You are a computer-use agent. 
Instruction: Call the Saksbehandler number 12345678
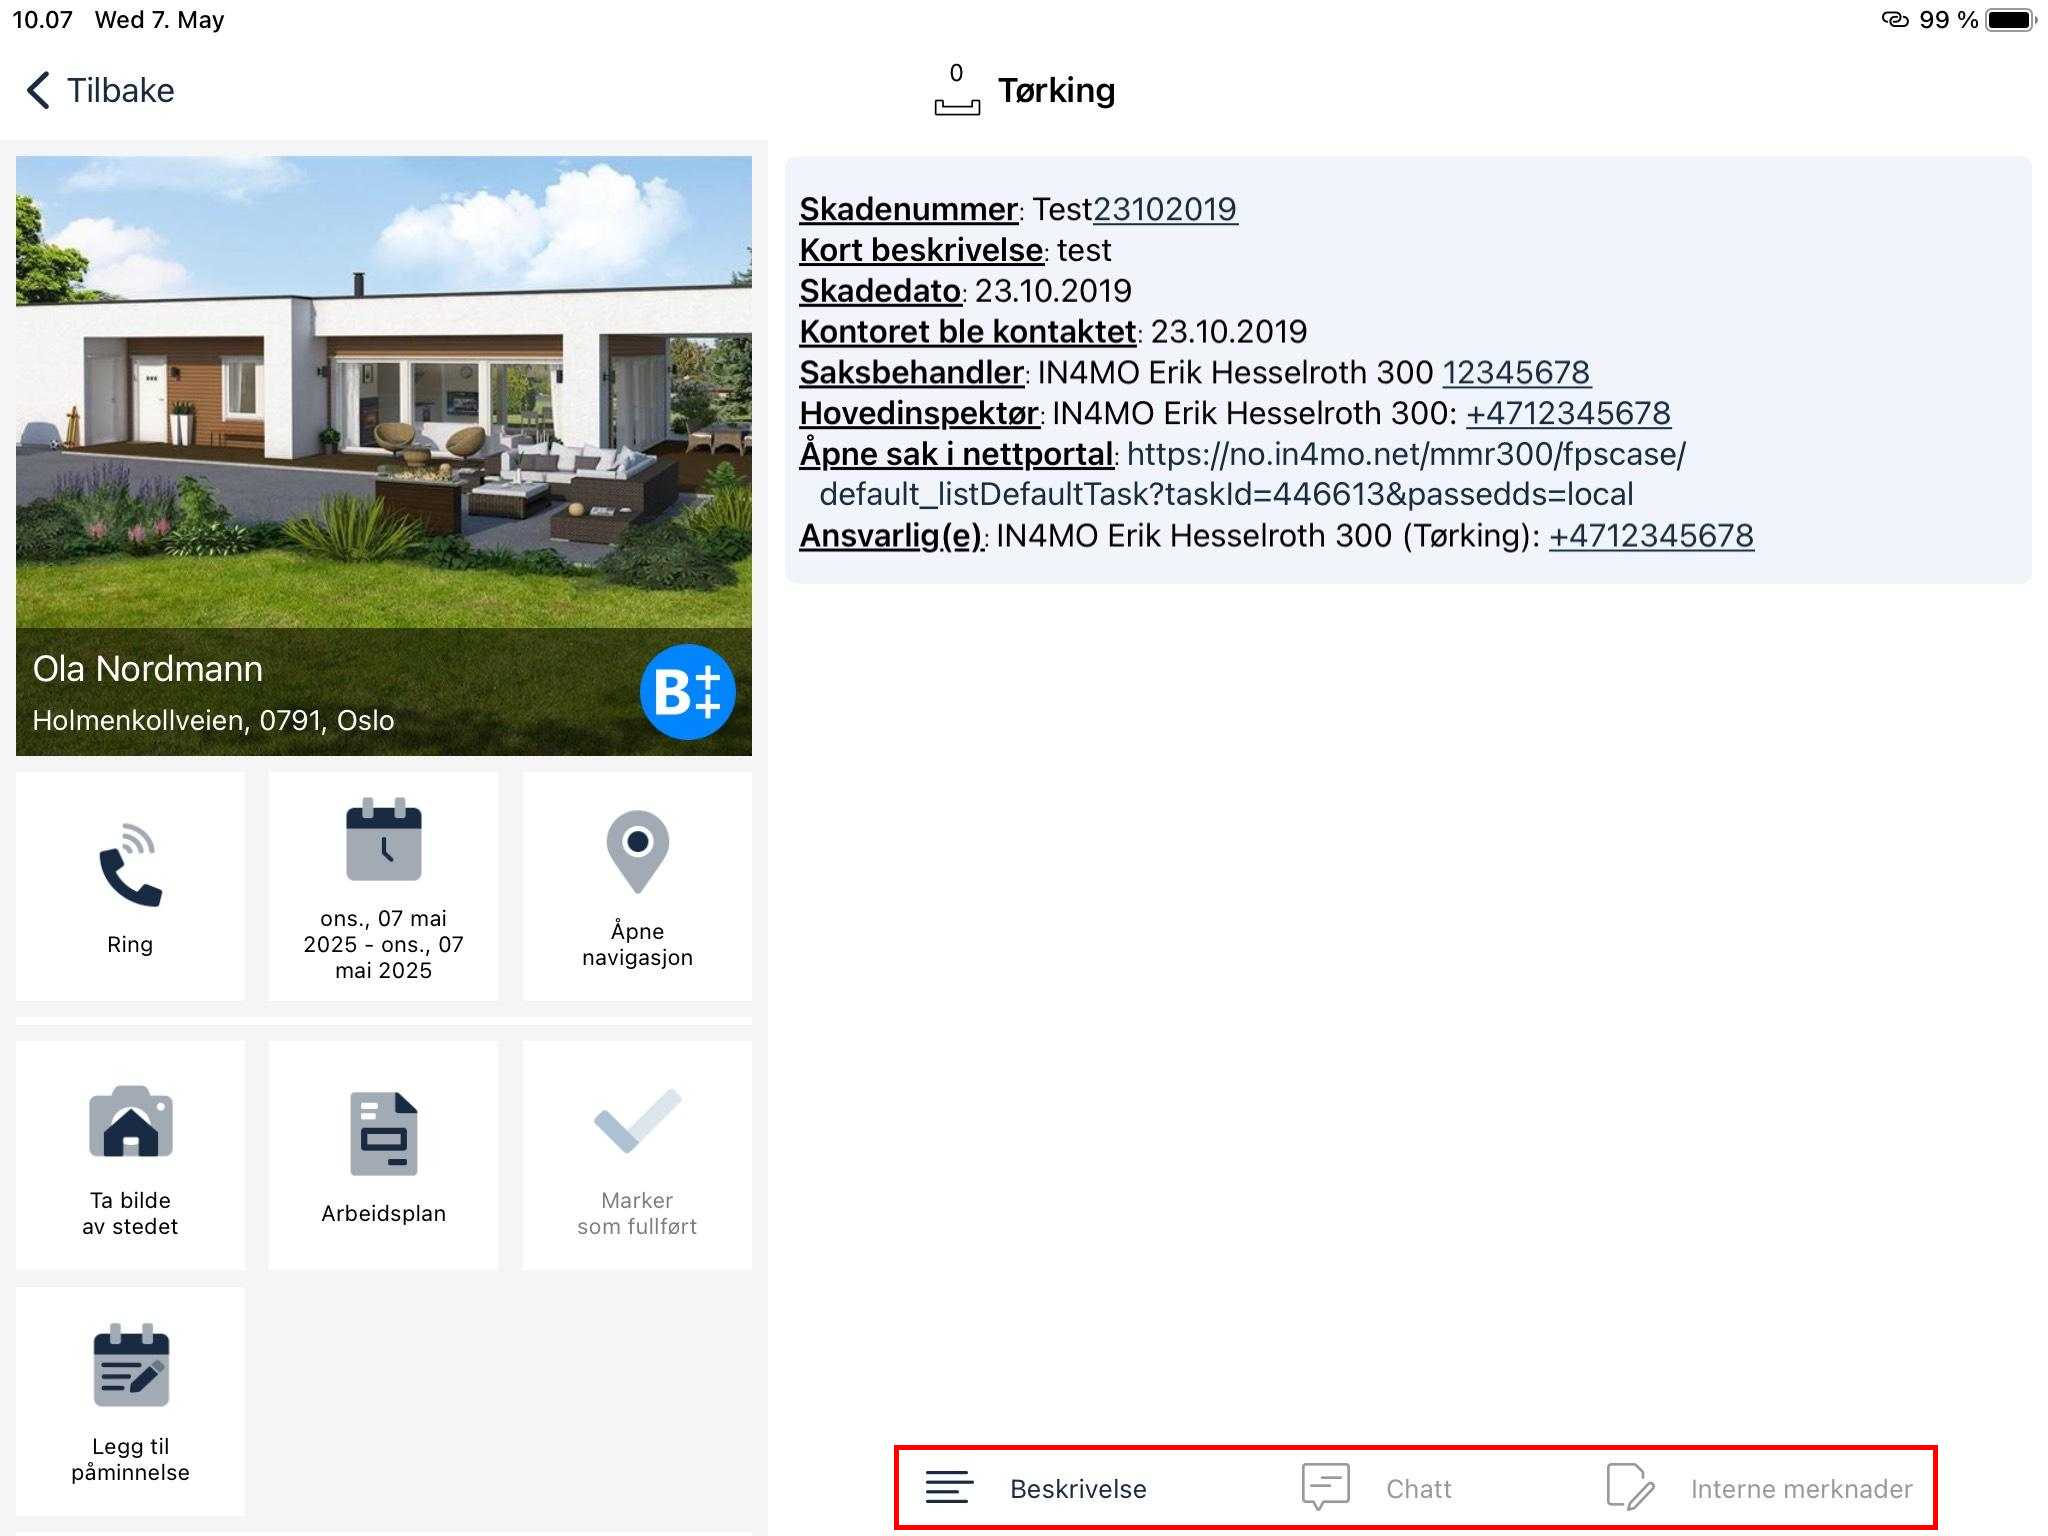(1515, 372)
